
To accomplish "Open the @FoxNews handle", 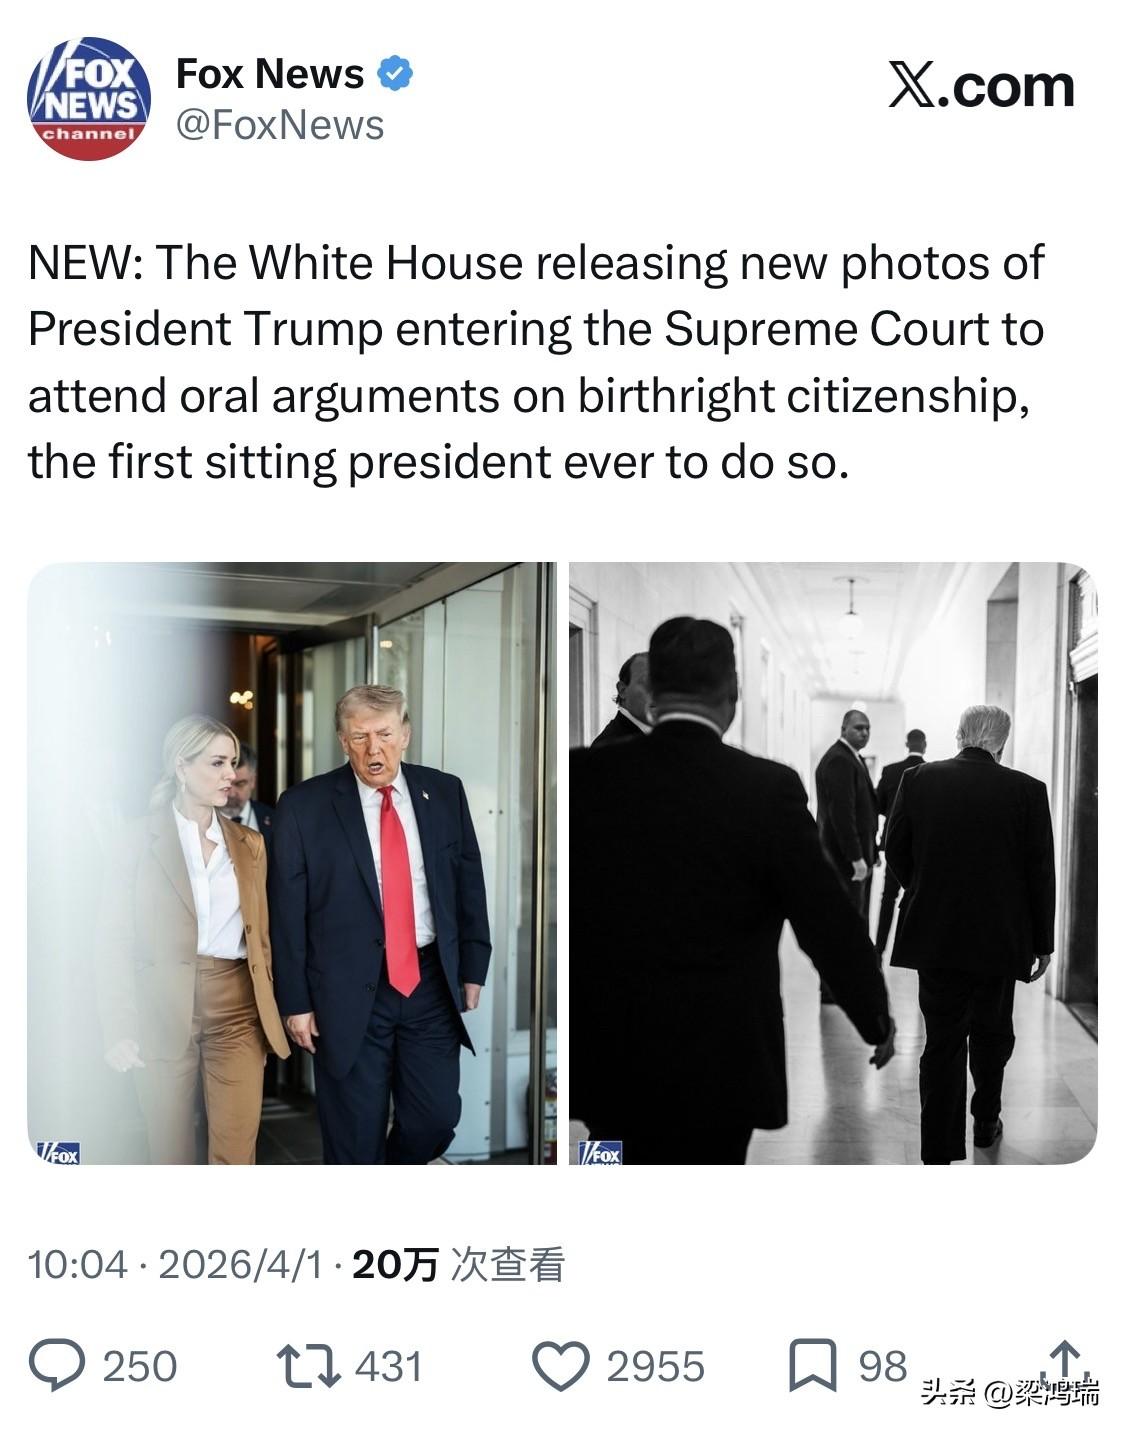I will pos(280,125).
